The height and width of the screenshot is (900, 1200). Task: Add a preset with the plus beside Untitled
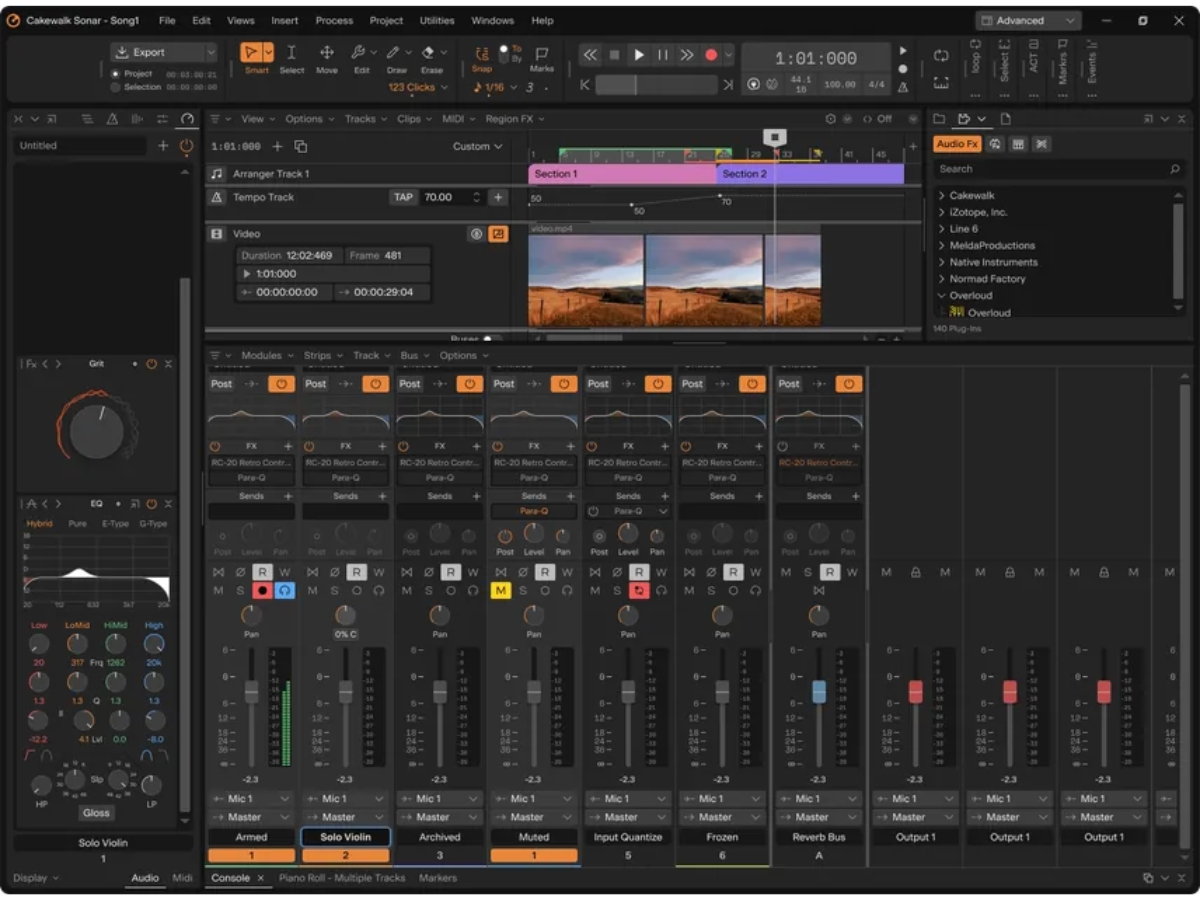pyautogui.click(x=163, y=146)
